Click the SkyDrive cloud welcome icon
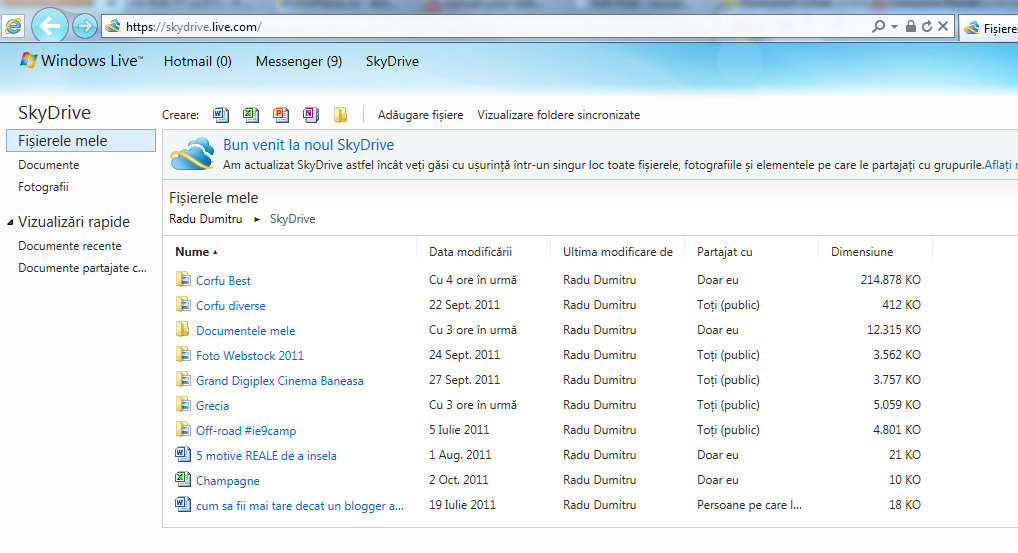Viewport: 1018px width, 553px height. [x=192, y=154]
